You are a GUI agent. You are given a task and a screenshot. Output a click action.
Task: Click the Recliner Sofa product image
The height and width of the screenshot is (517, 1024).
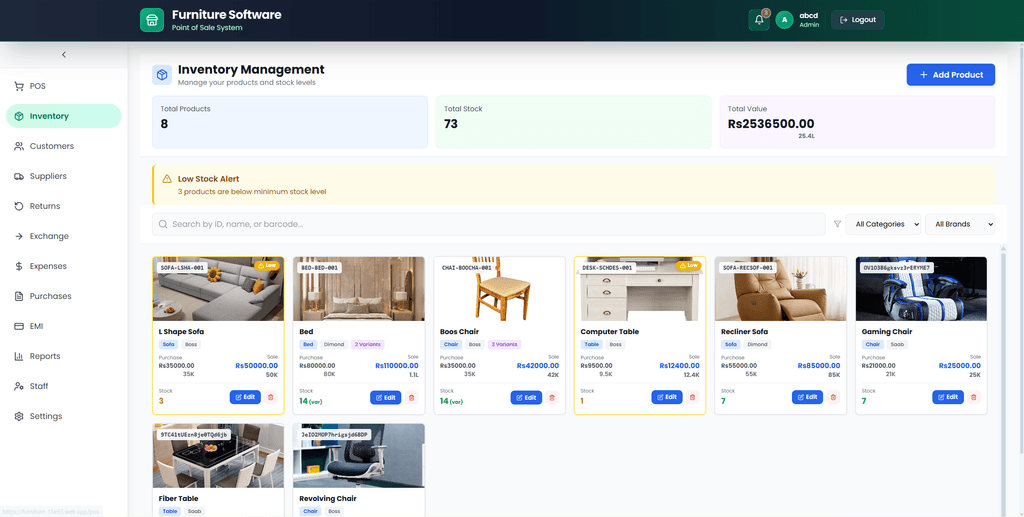point(780,289)
